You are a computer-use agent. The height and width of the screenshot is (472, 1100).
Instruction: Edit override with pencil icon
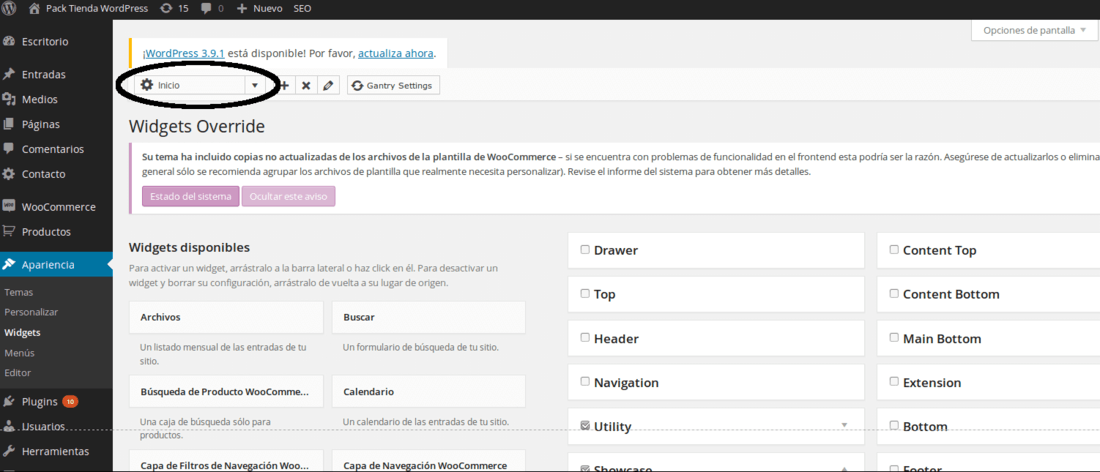328,86
